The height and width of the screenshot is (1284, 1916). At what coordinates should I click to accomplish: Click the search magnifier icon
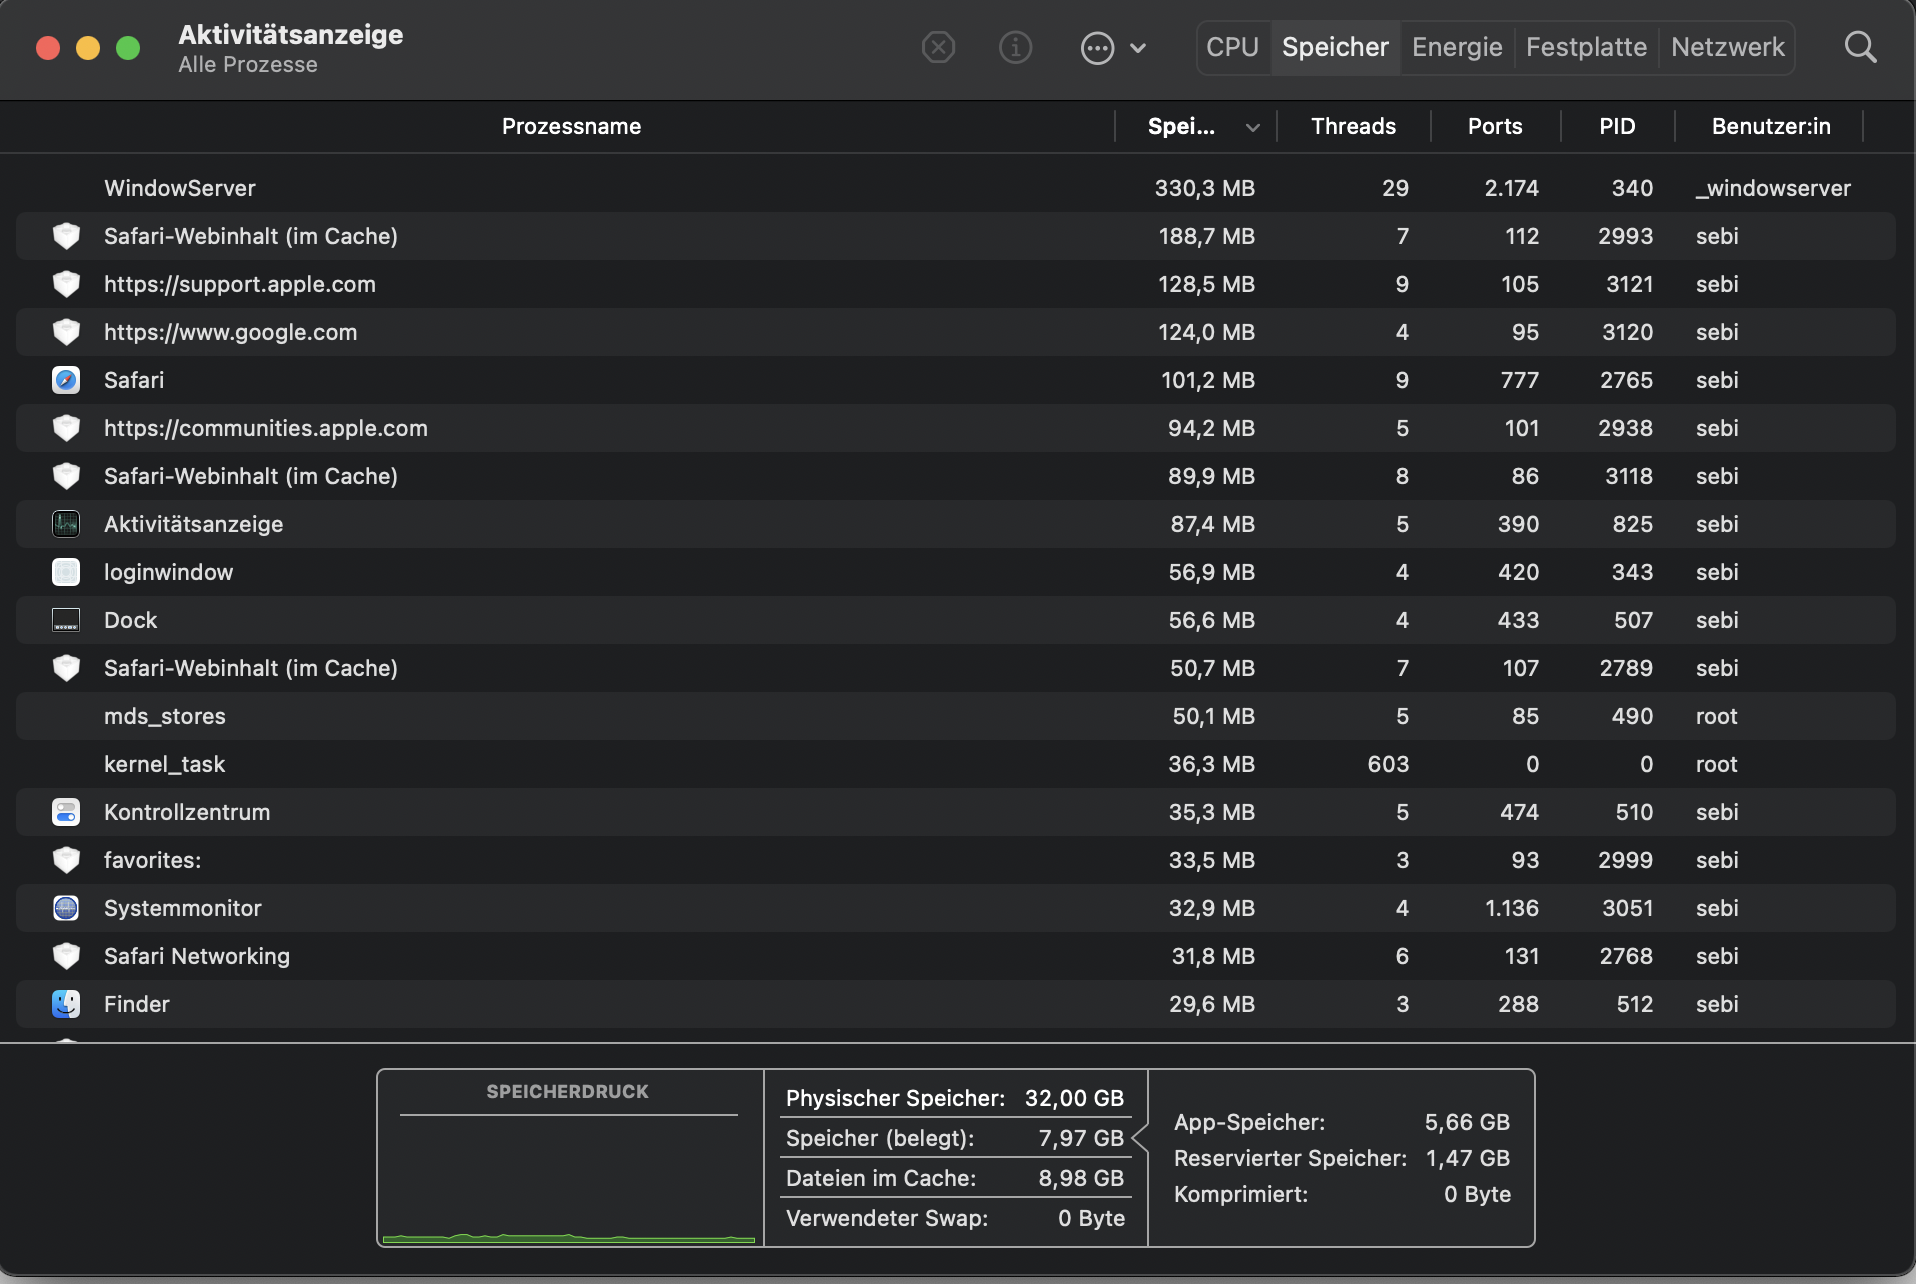[1860, 47]
